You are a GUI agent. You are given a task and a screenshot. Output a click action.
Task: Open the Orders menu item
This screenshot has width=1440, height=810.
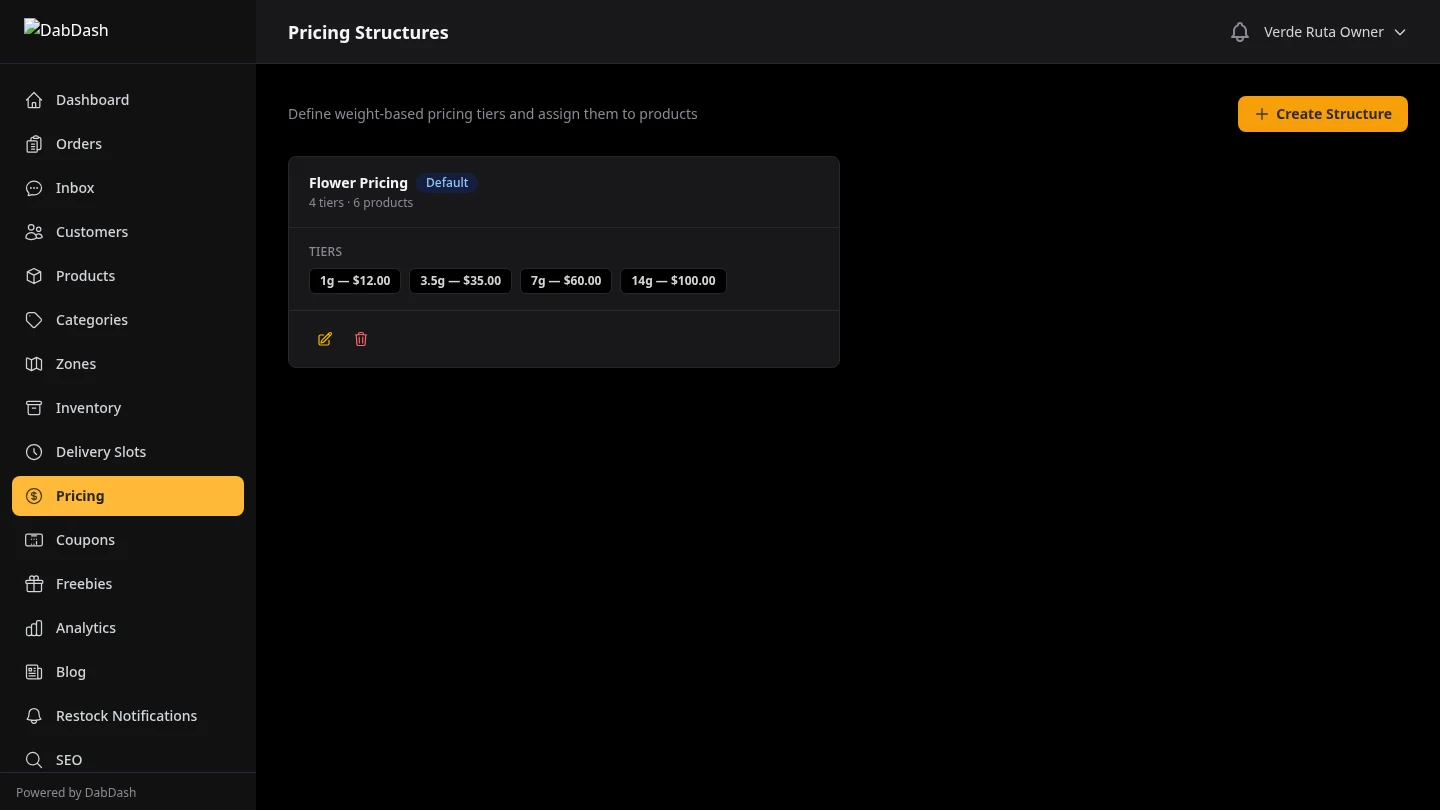click(x=79, y=144)
